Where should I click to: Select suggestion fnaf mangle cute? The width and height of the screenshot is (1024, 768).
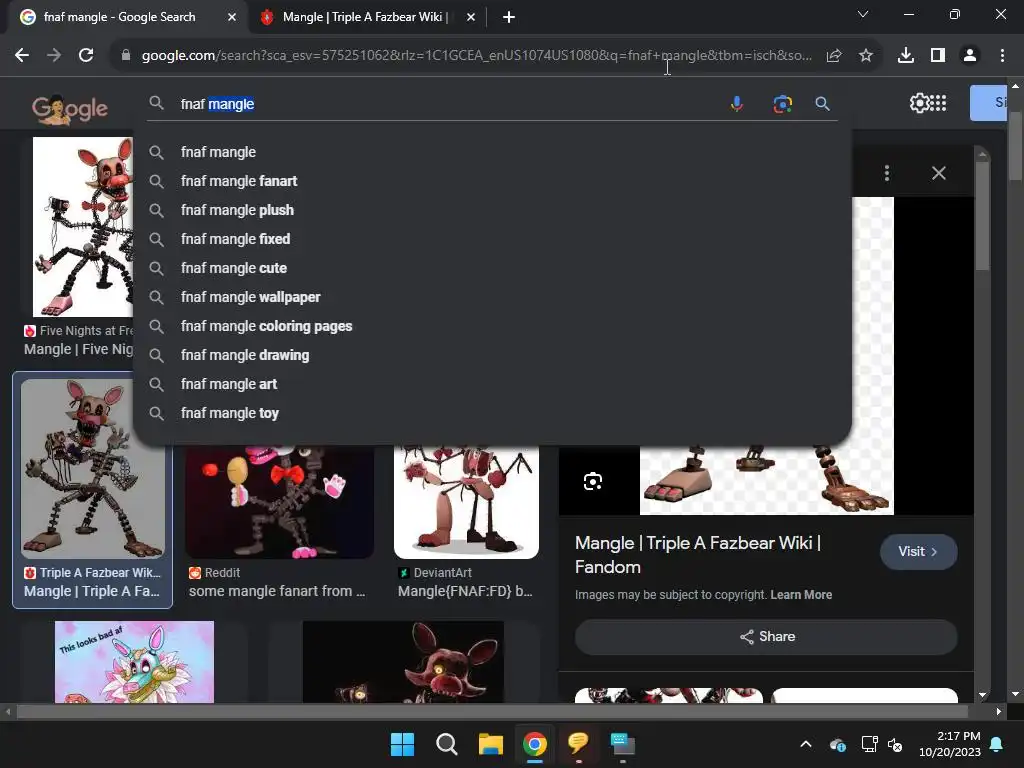(x=492, y=268)
